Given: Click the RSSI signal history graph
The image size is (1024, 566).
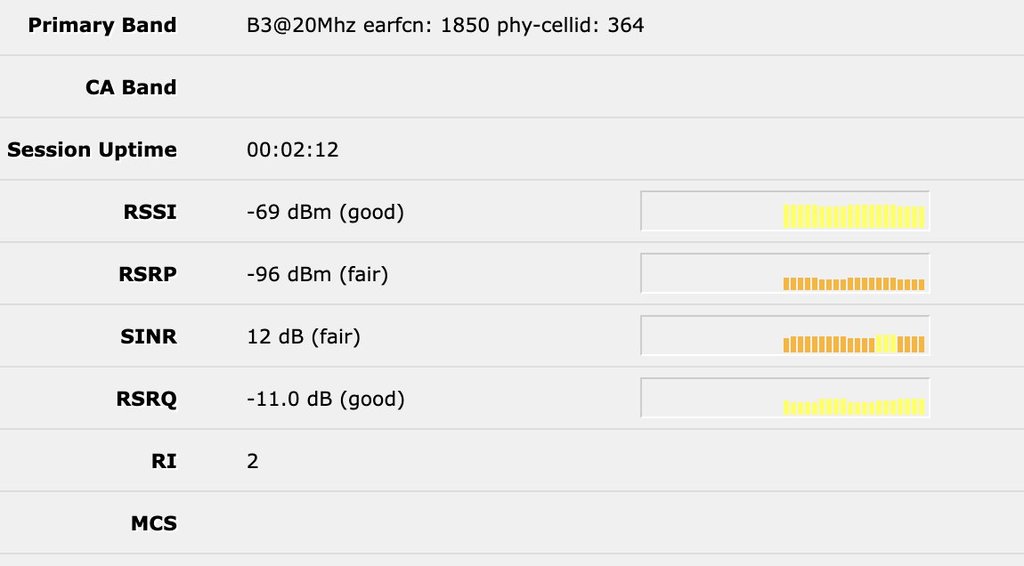Looking at the screenshot, I should (x=785, y=211).
